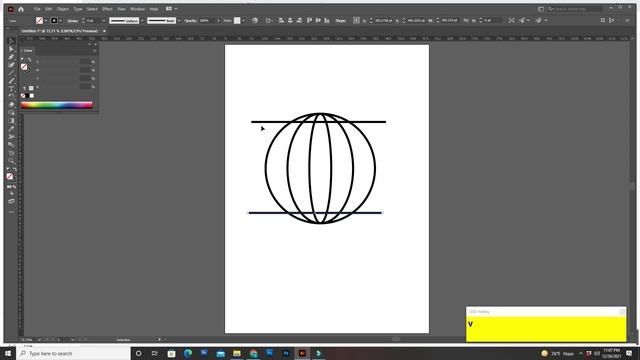This screenshot has width=640, height=360.
Task: Select the Curvature tool
Action: (11, 65)
